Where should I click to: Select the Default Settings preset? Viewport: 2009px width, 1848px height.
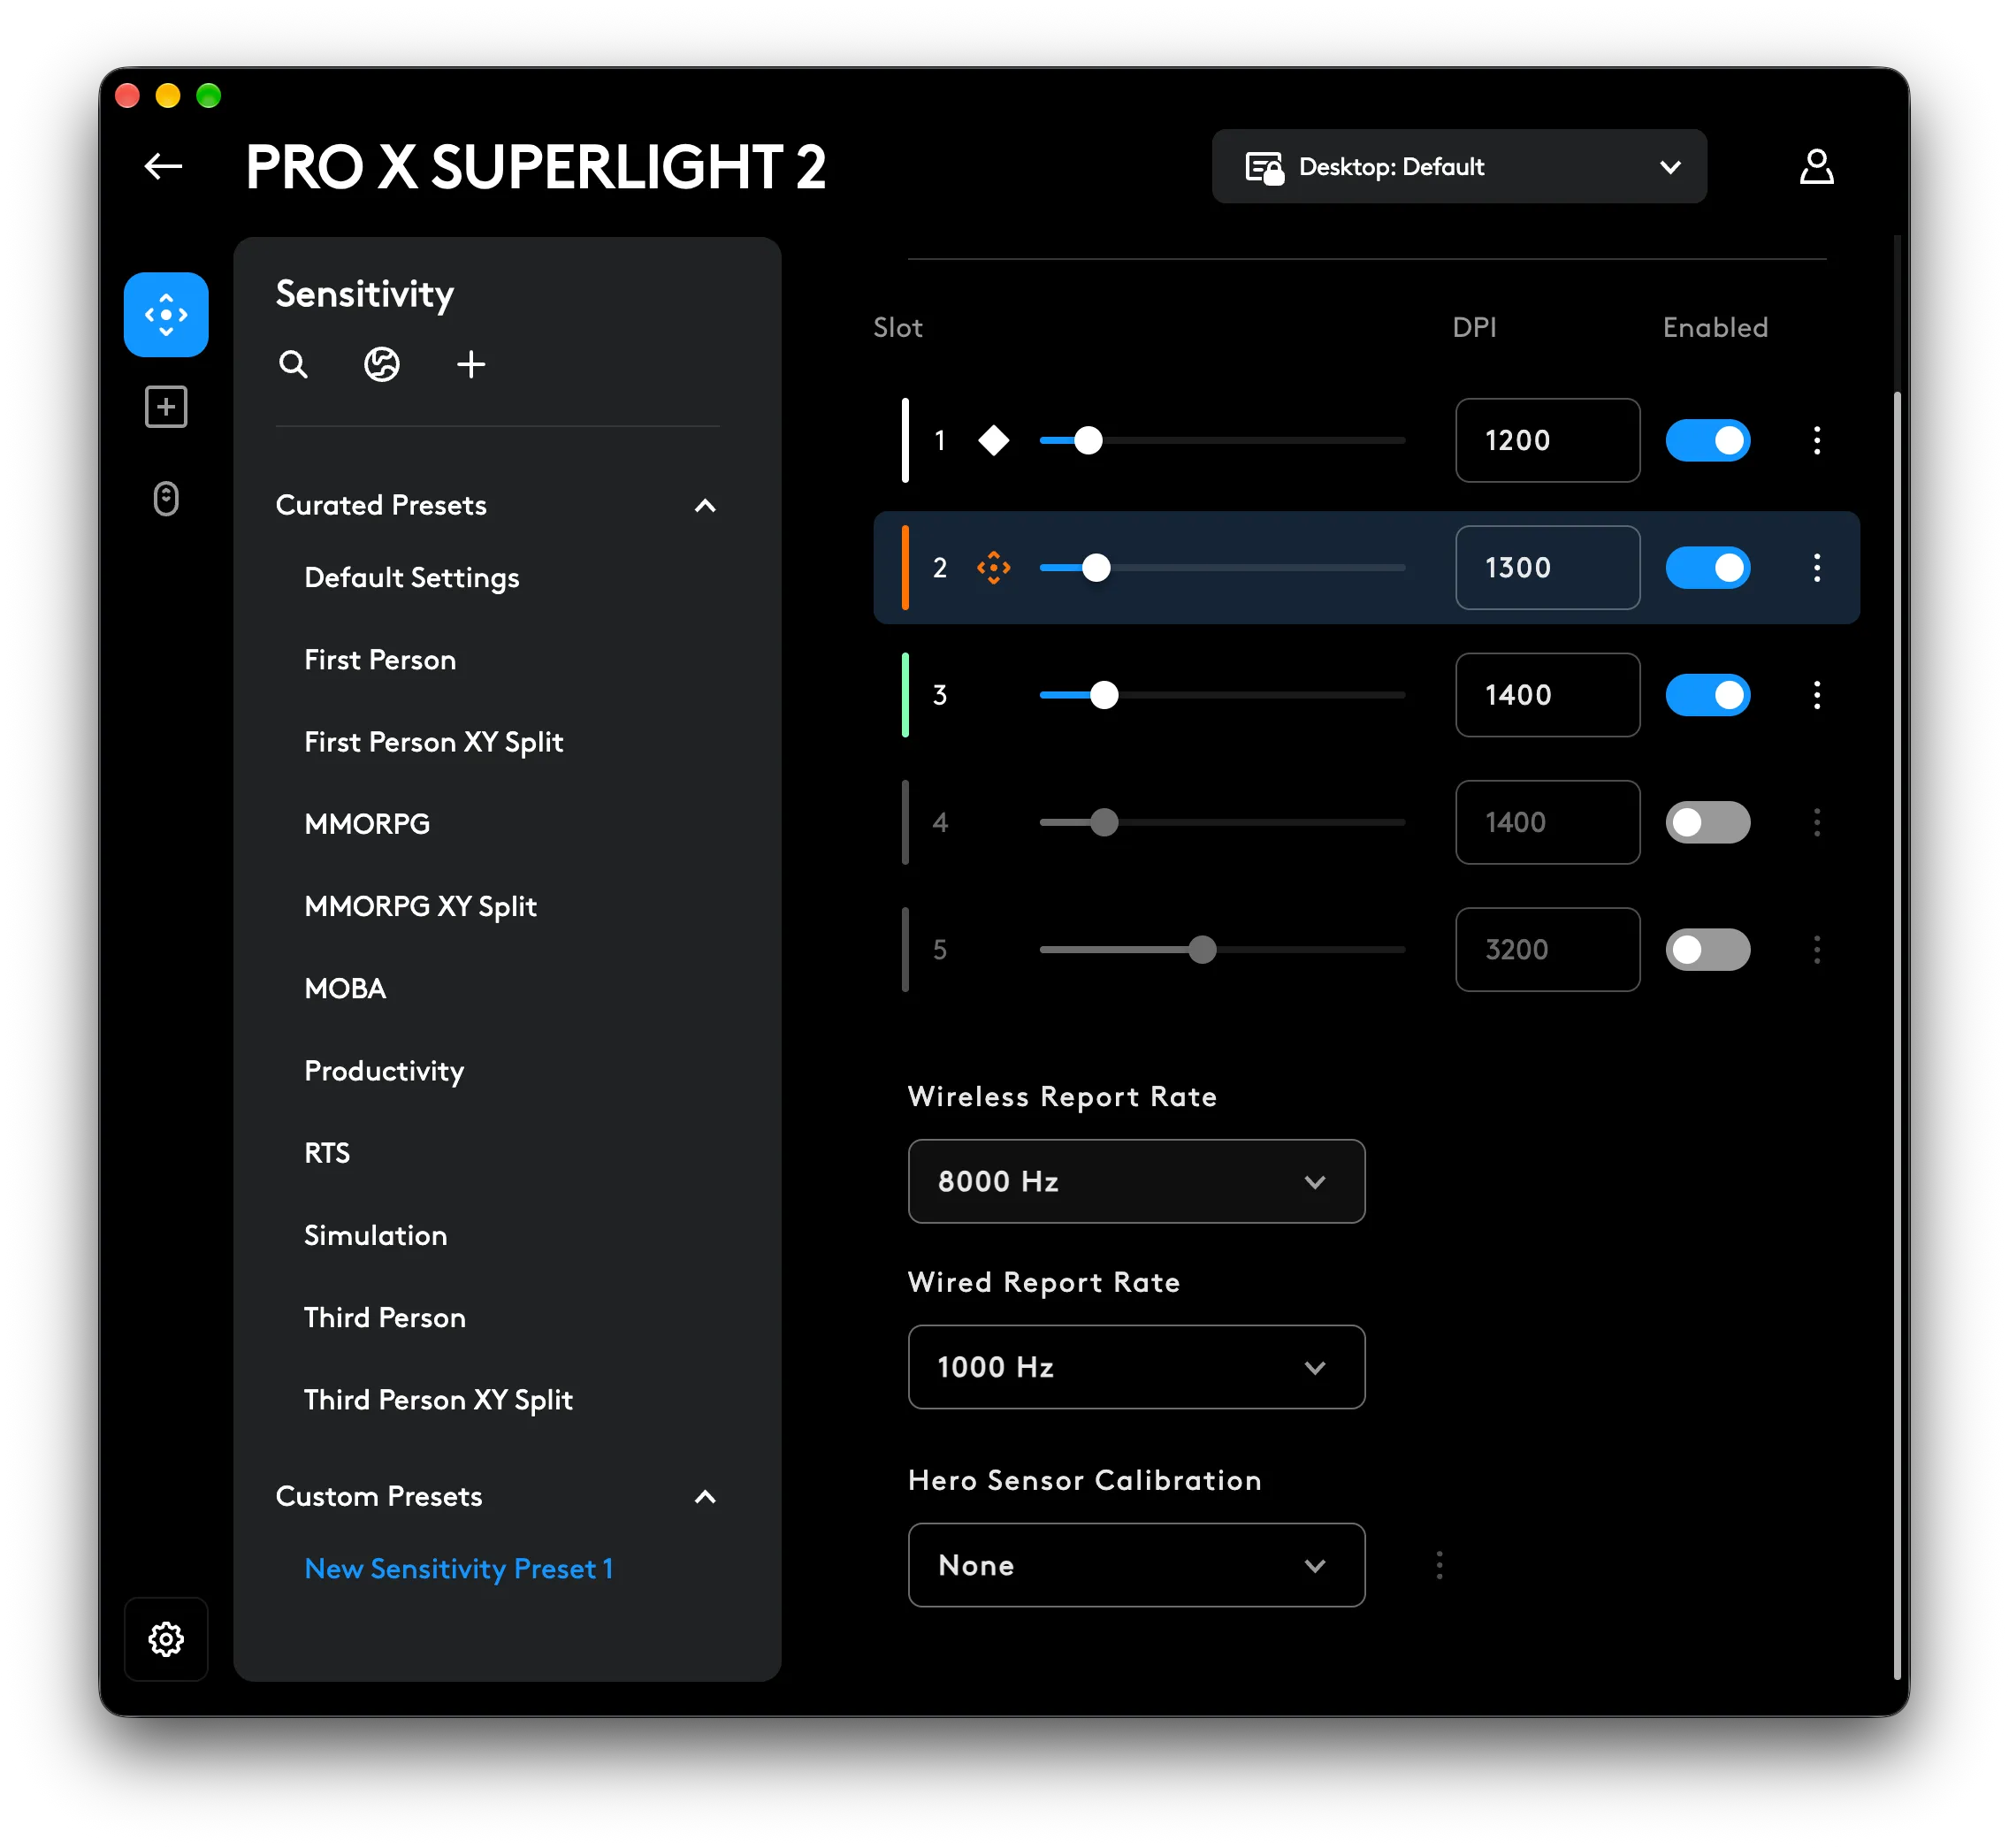[411, 578]
